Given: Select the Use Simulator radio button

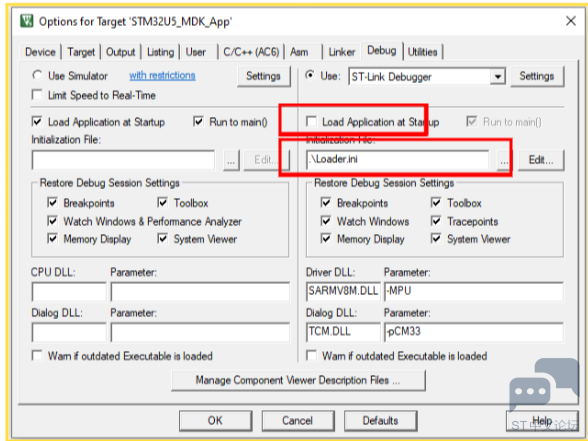Looking at the screenshot, I should 37,75.
